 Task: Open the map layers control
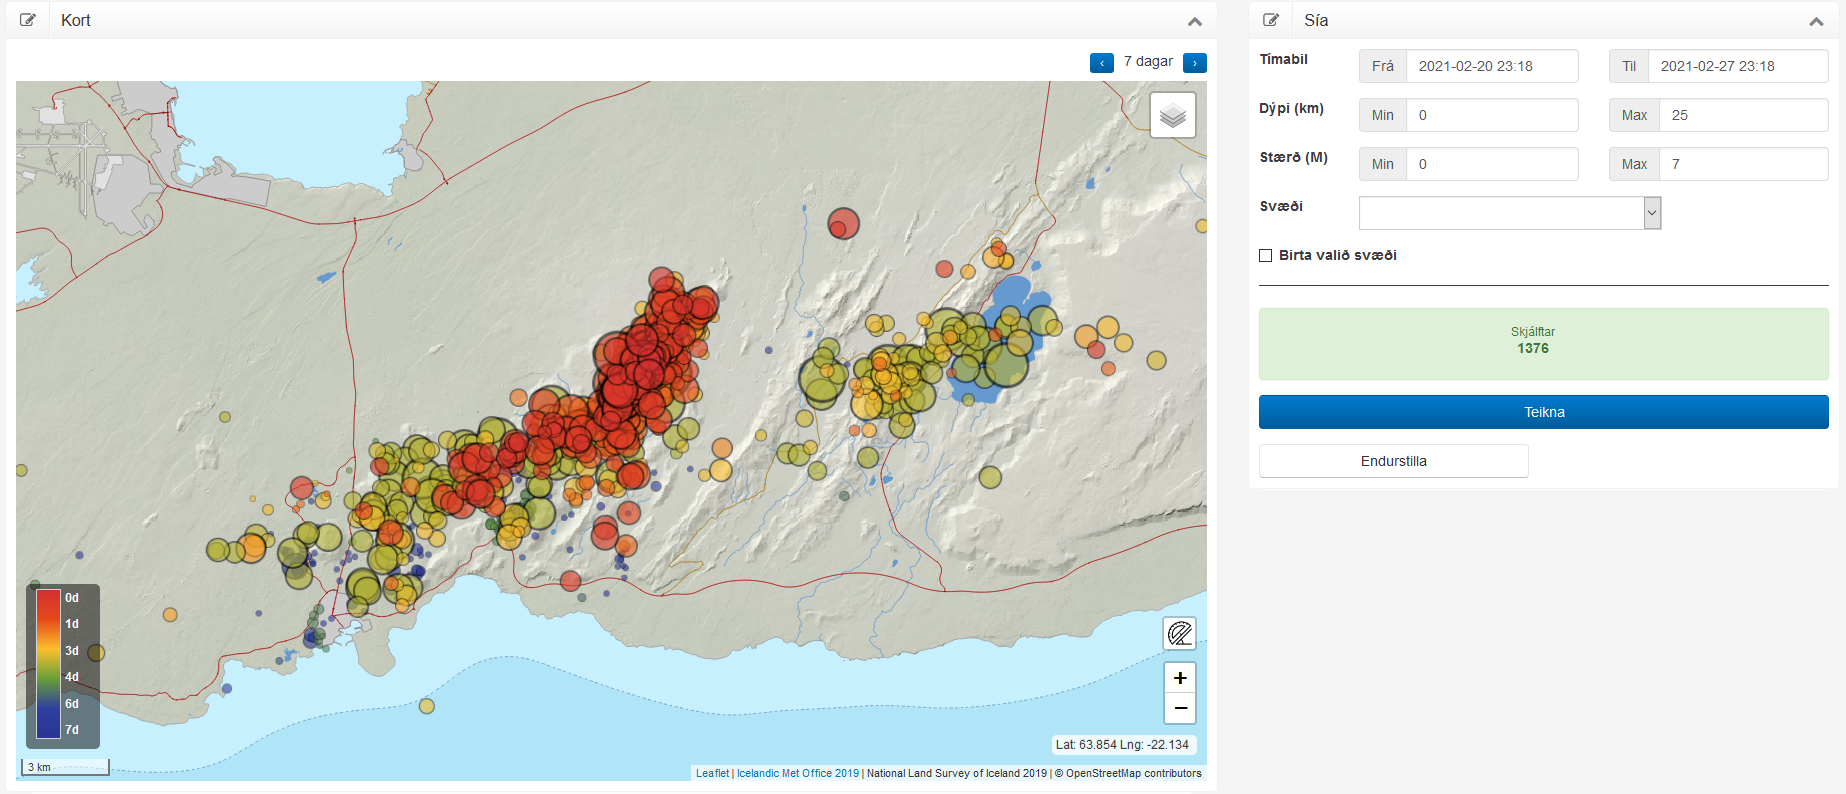[x=1172, y=115]
